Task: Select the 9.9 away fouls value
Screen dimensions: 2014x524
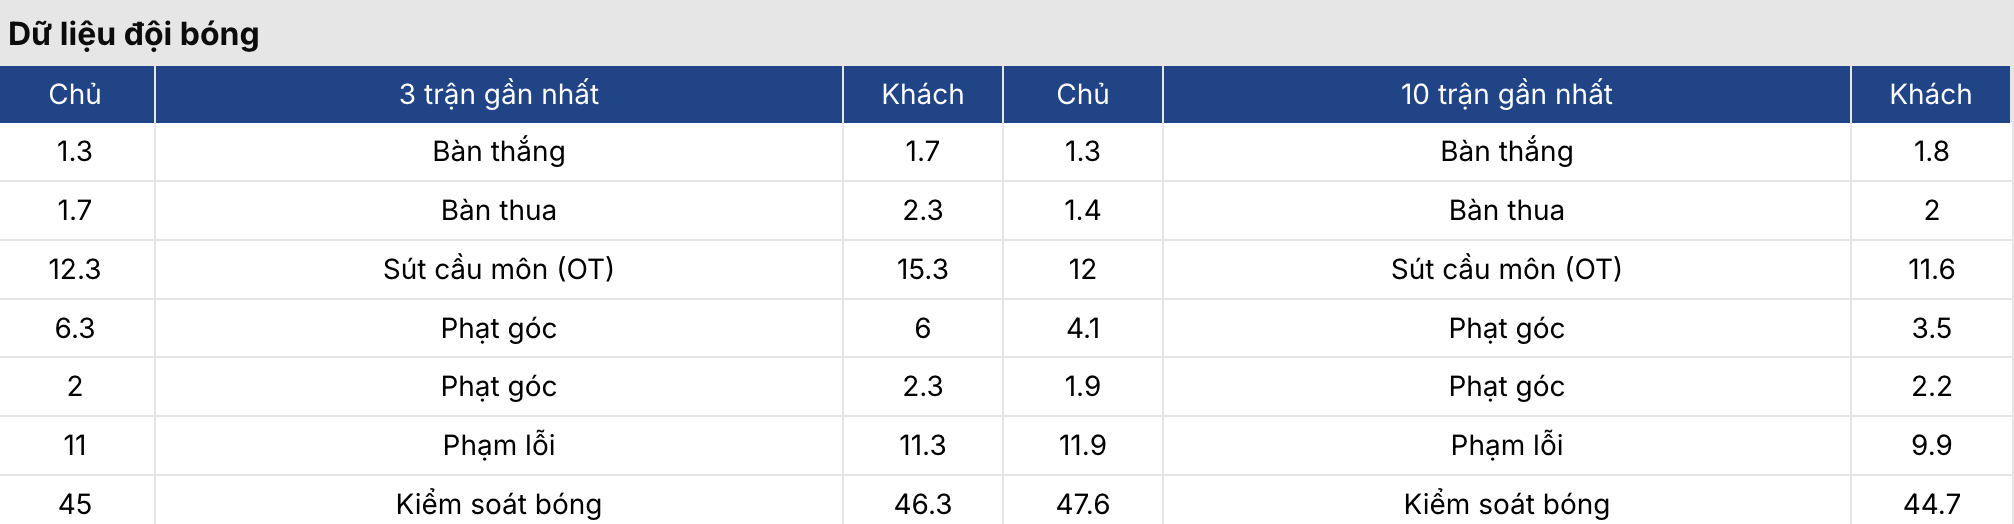Action: point(1931,445)
